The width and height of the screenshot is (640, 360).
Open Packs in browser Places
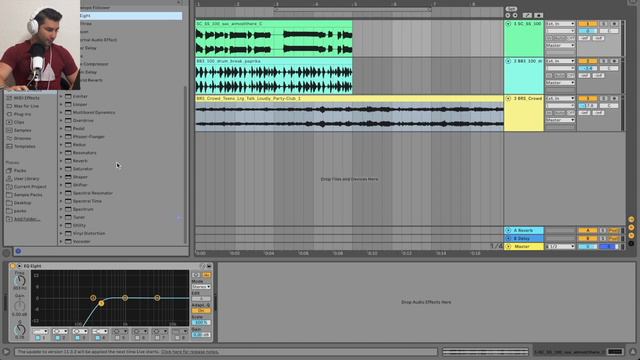click(20, 171)
